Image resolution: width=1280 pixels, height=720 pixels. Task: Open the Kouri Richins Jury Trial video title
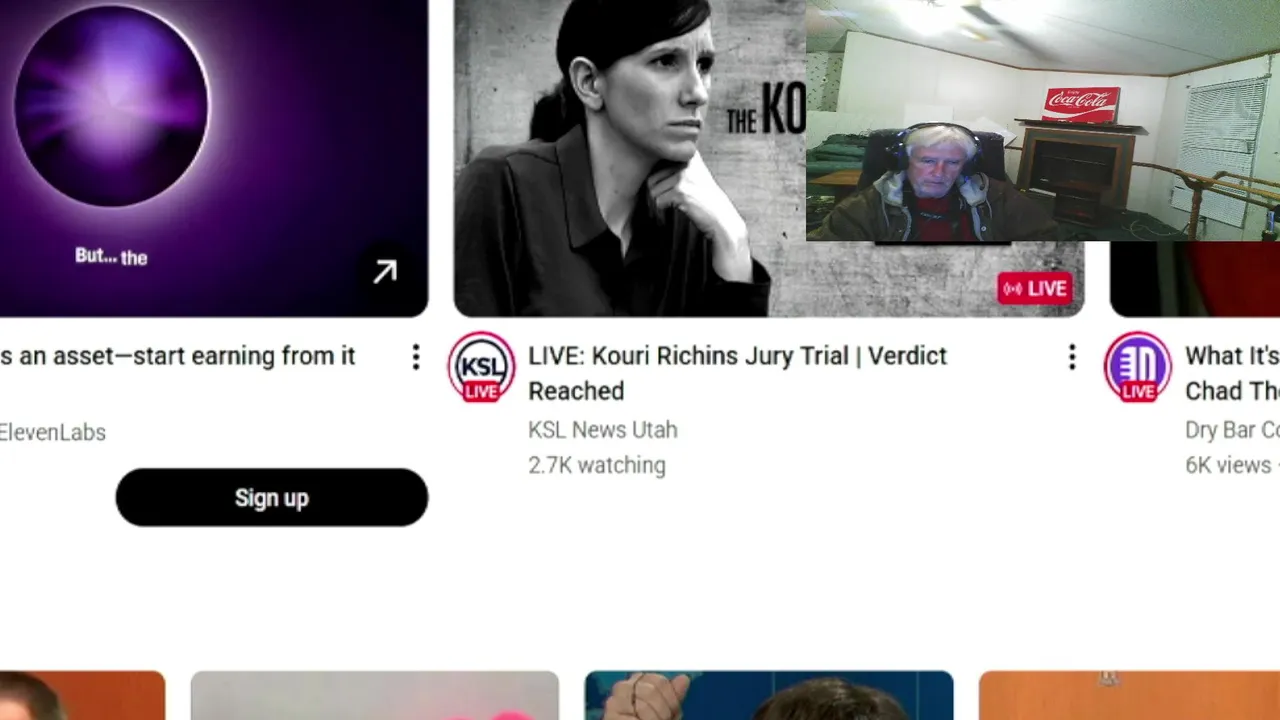coord(738,373)
